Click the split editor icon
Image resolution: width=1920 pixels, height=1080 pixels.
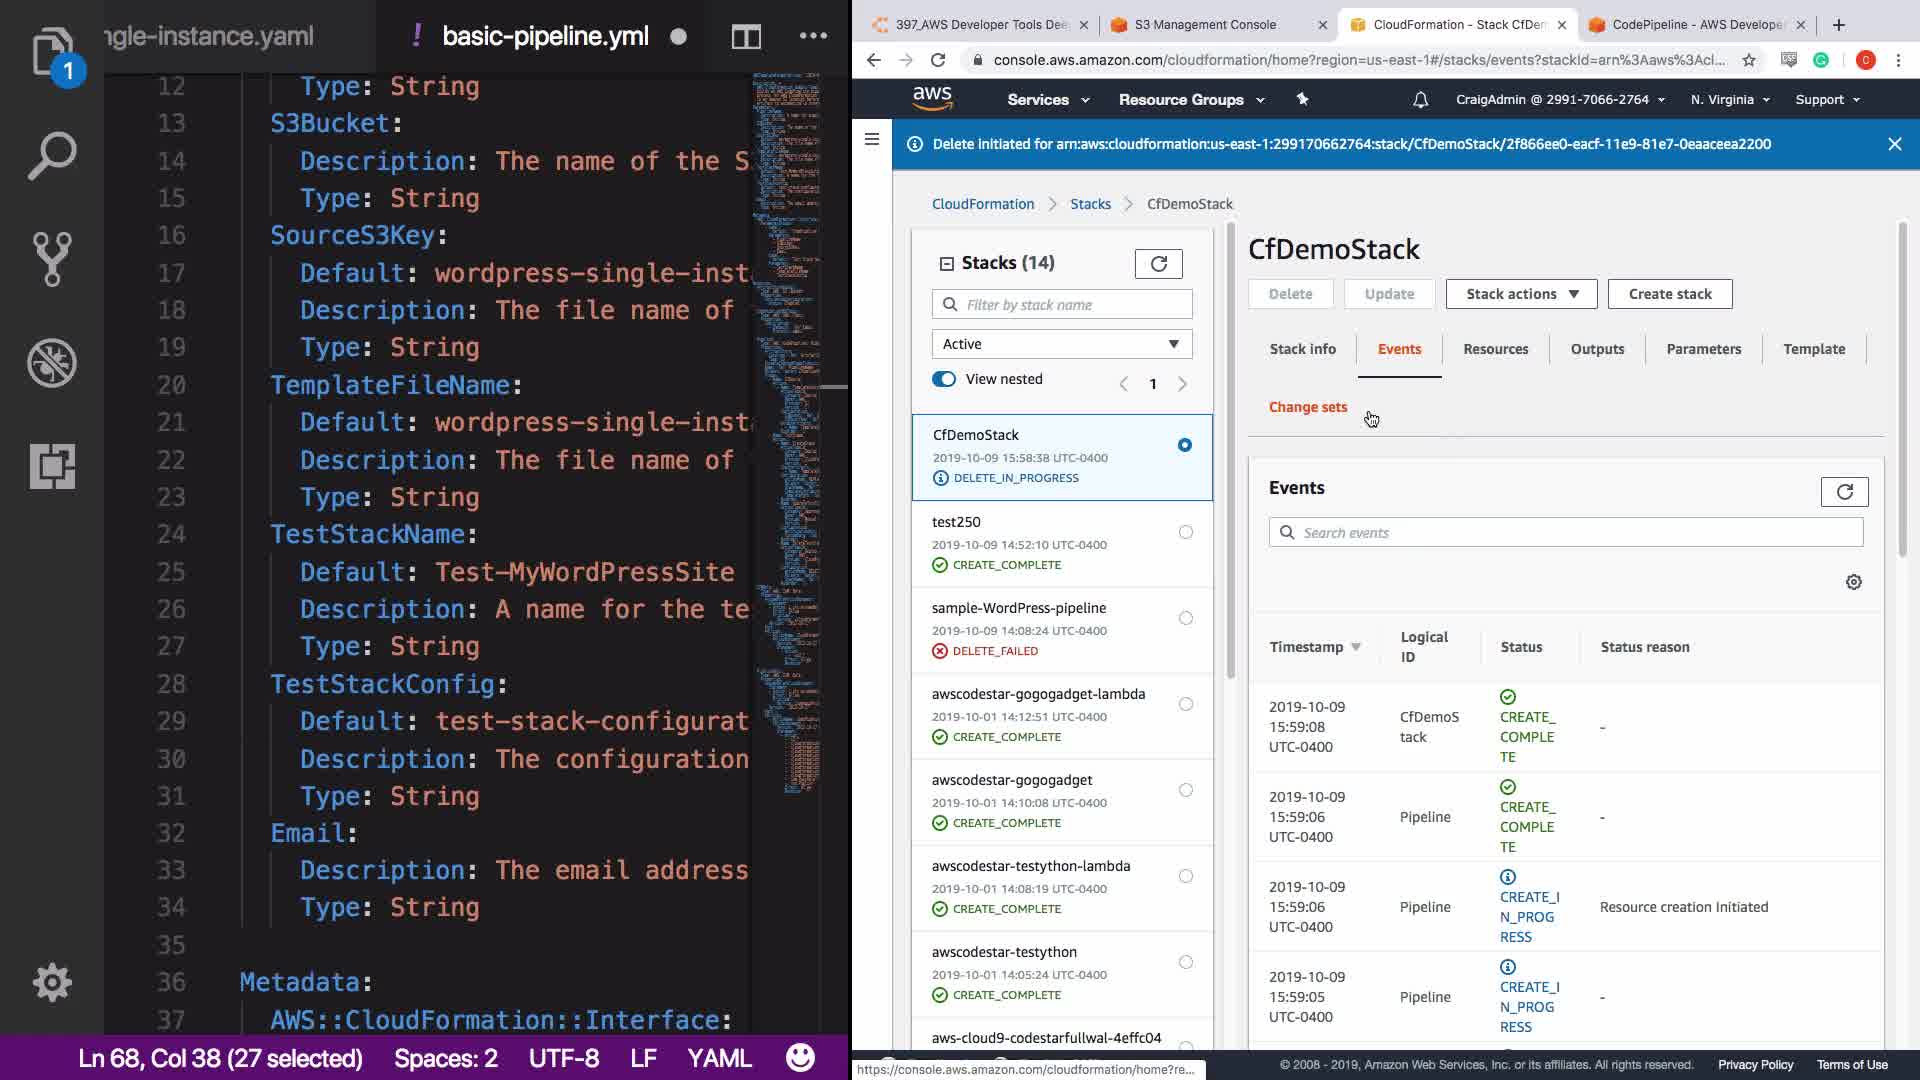746,37
